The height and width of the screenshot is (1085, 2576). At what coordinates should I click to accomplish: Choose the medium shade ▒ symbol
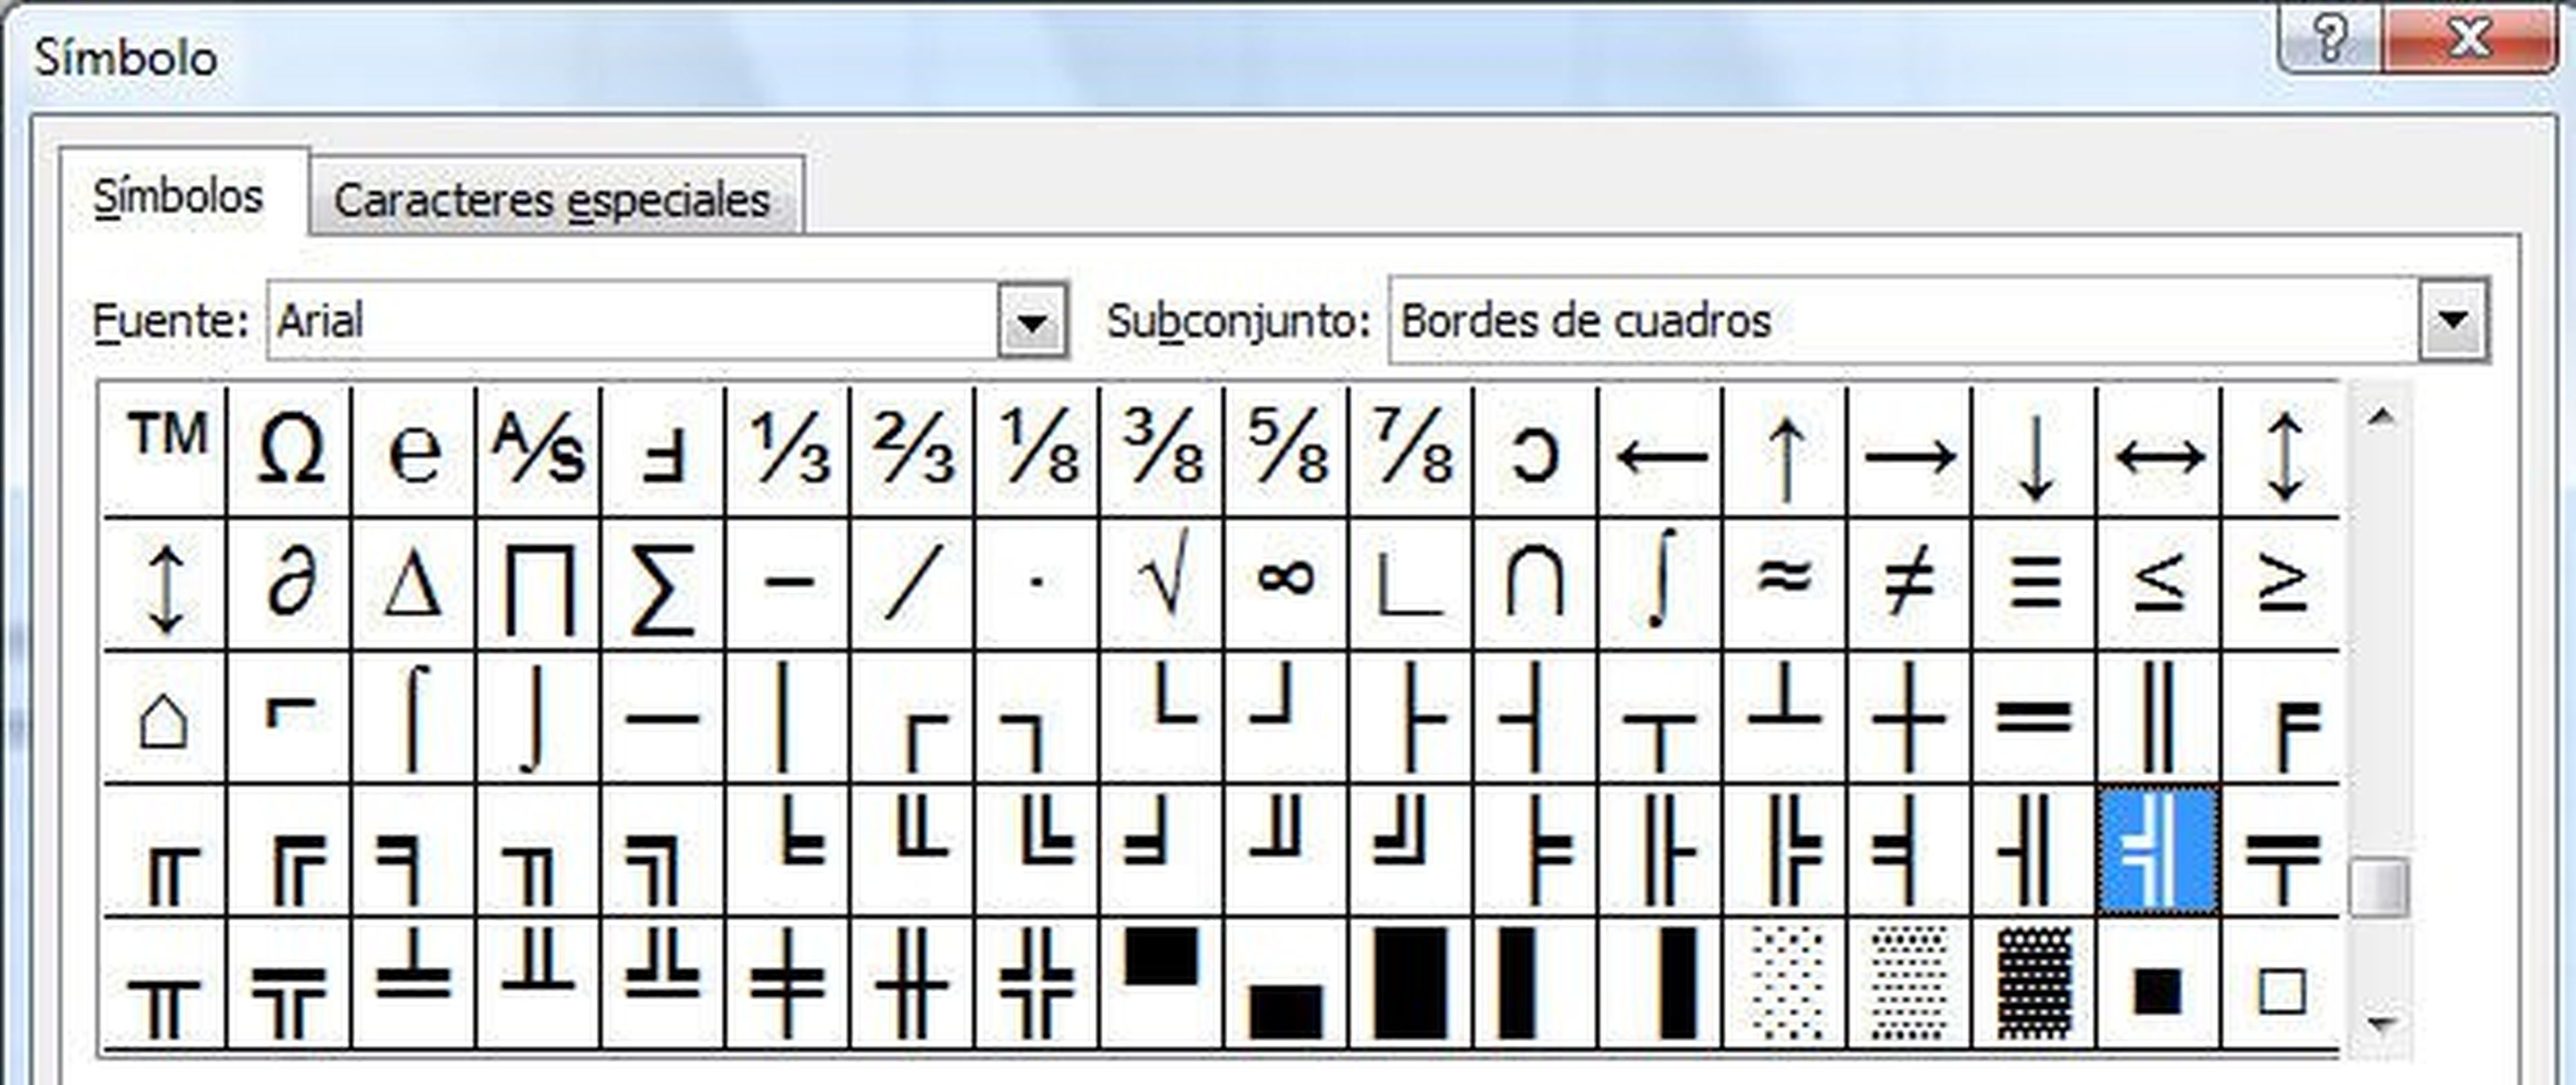tap(1909, 983)
